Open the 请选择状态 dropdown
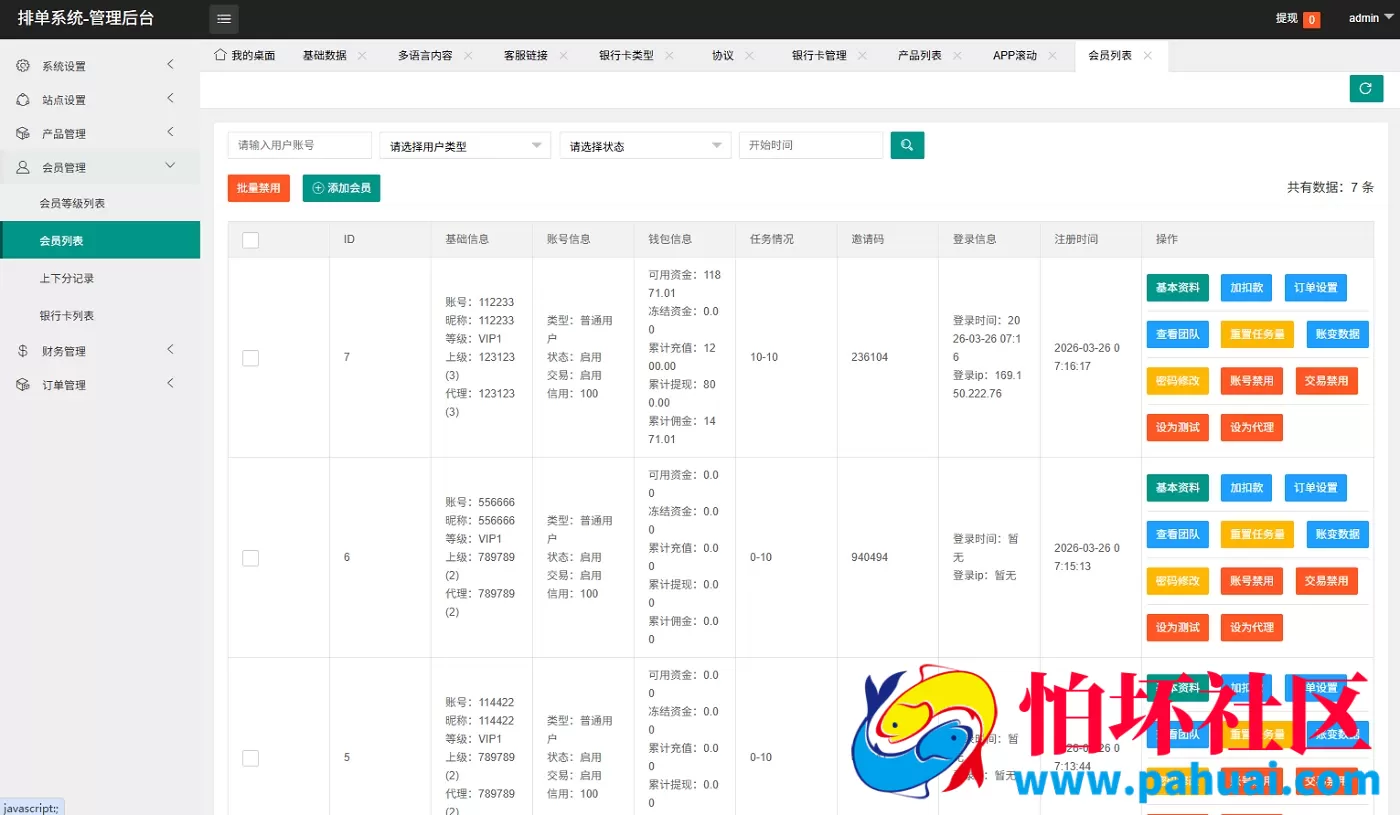 point(645,146)
